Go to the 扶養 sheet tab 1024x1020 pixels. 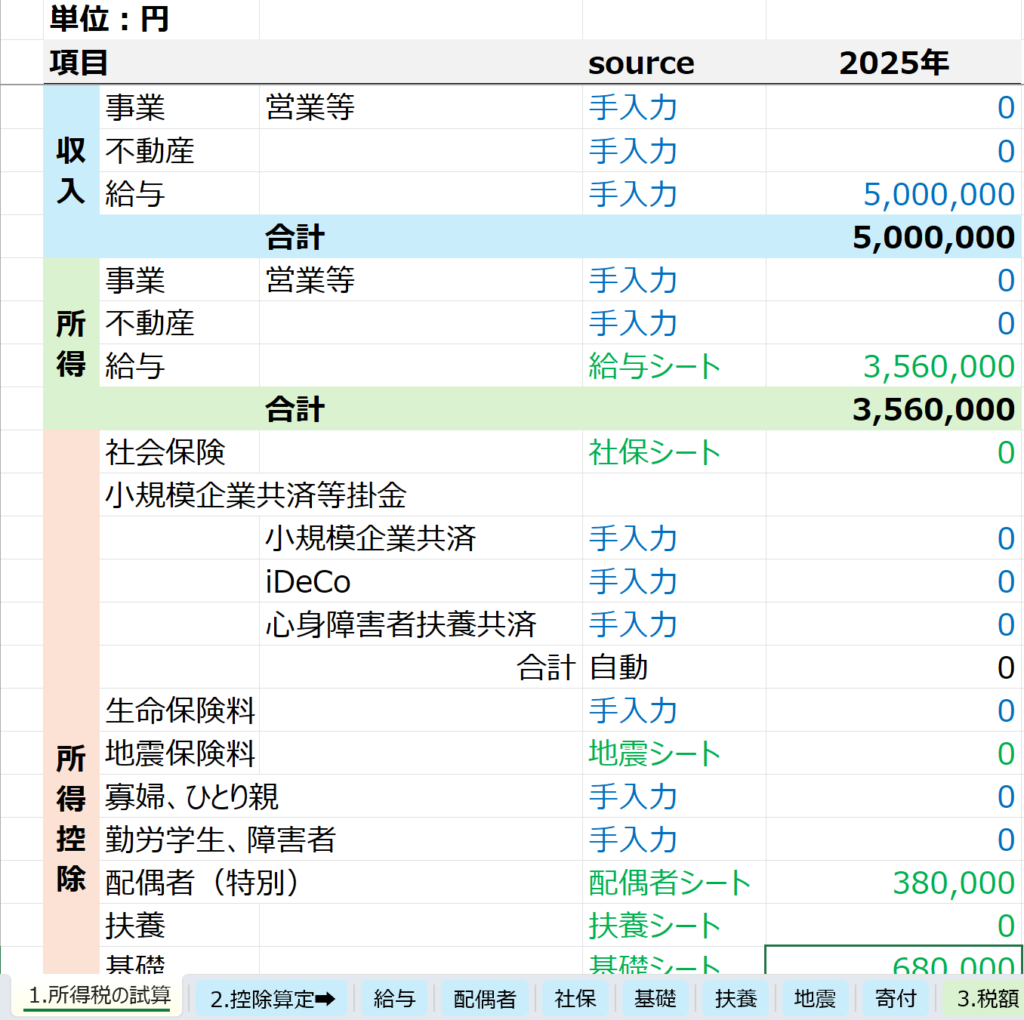tap(735, 998)
